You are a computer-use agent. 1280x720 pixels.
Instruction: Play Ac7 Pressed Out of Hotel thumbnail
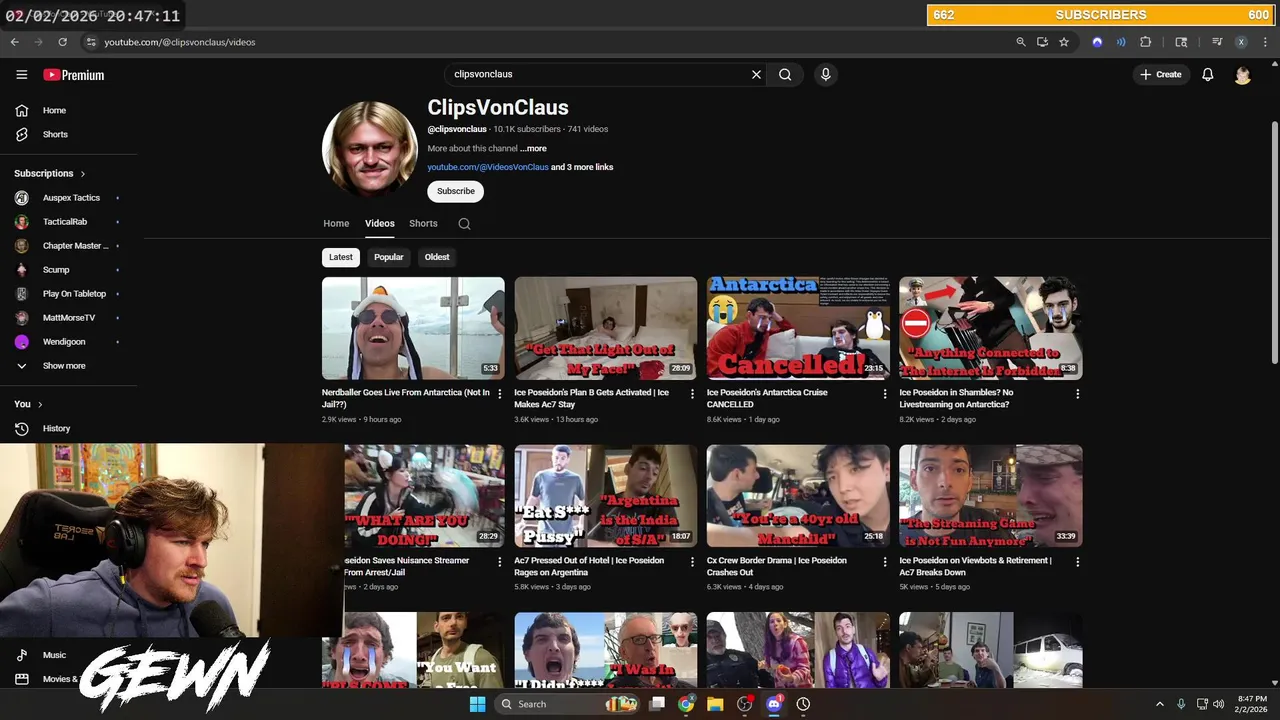point(606,496)
